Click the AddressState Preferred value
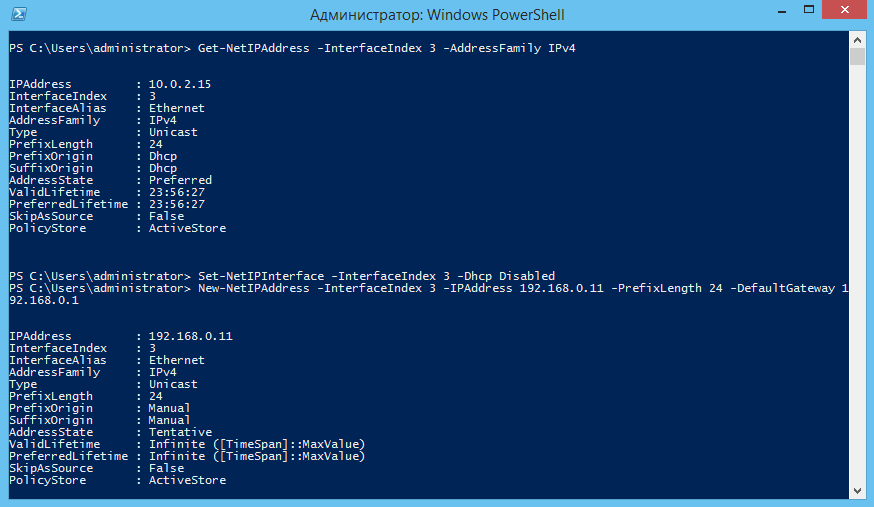The image size is (874, 507). pos(181,181)
